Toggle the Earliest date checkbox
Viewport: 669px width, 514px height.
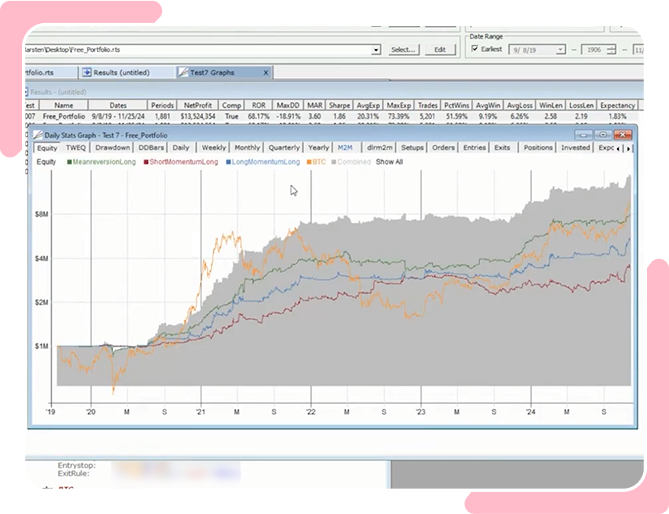tap(474, 49)
